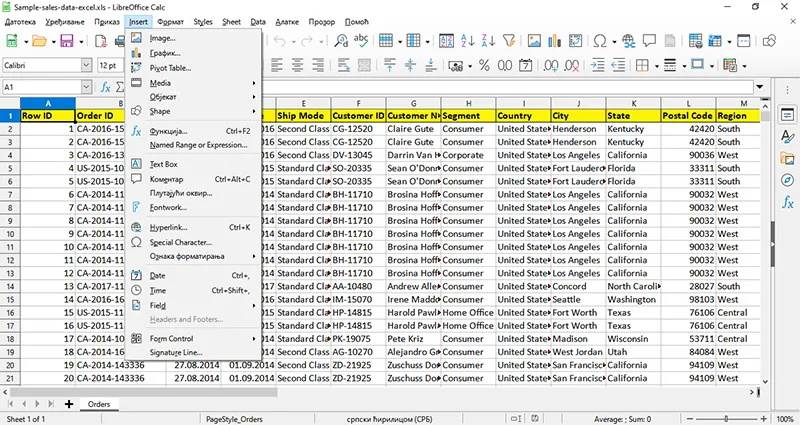The width and height of the screenshot is (800, 425).
Task: Click the New spreadsheet toolbar icon
Action: tap(11, 41)
